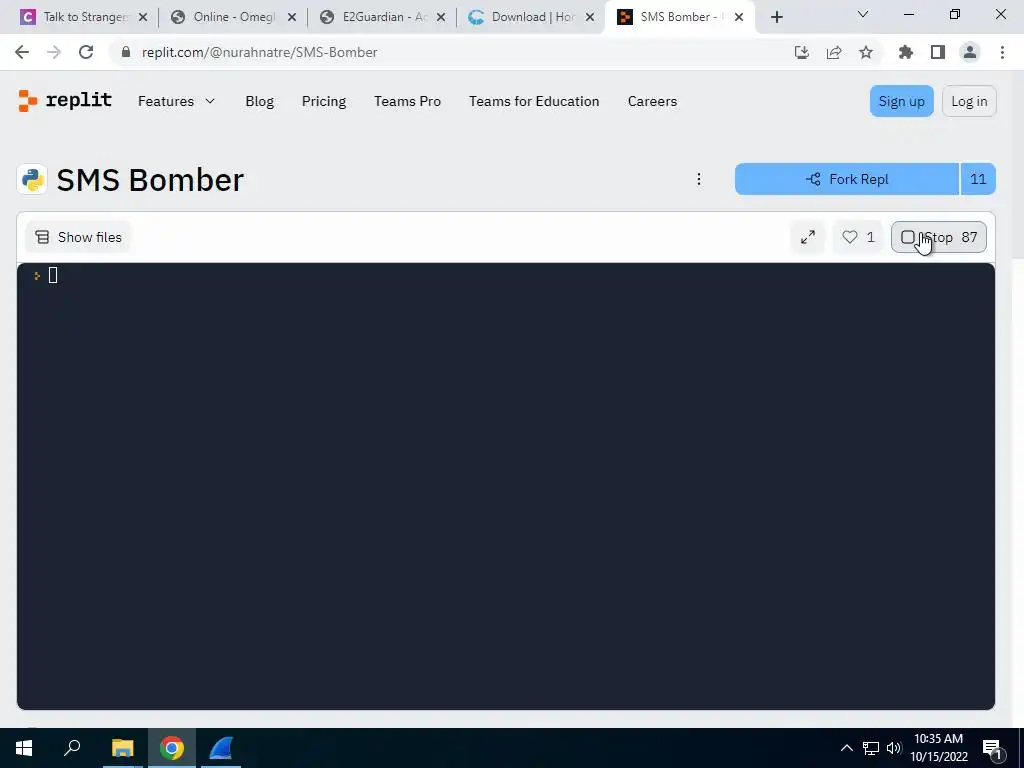Open Teams Pro link
The image size is (1024, 768).
point(408,101)
